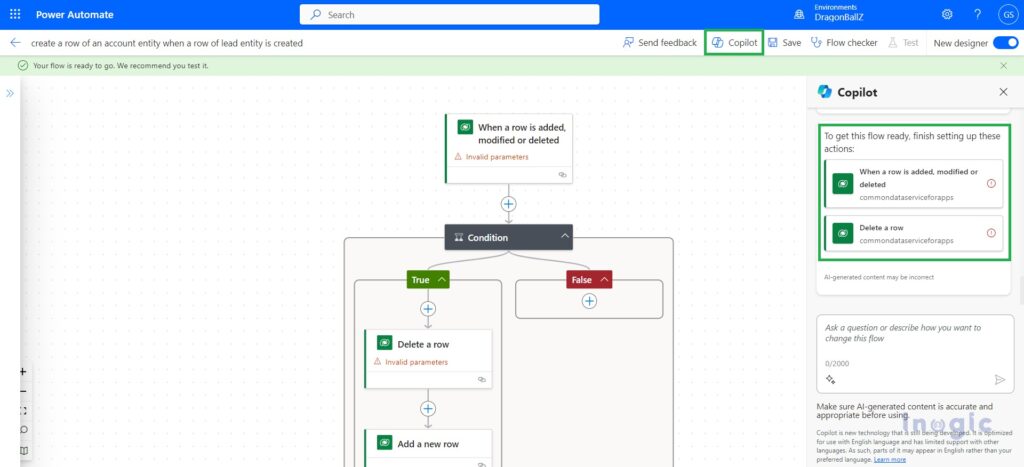
Task: Click the send arrow in Copilot chat
Action: 1000,379
